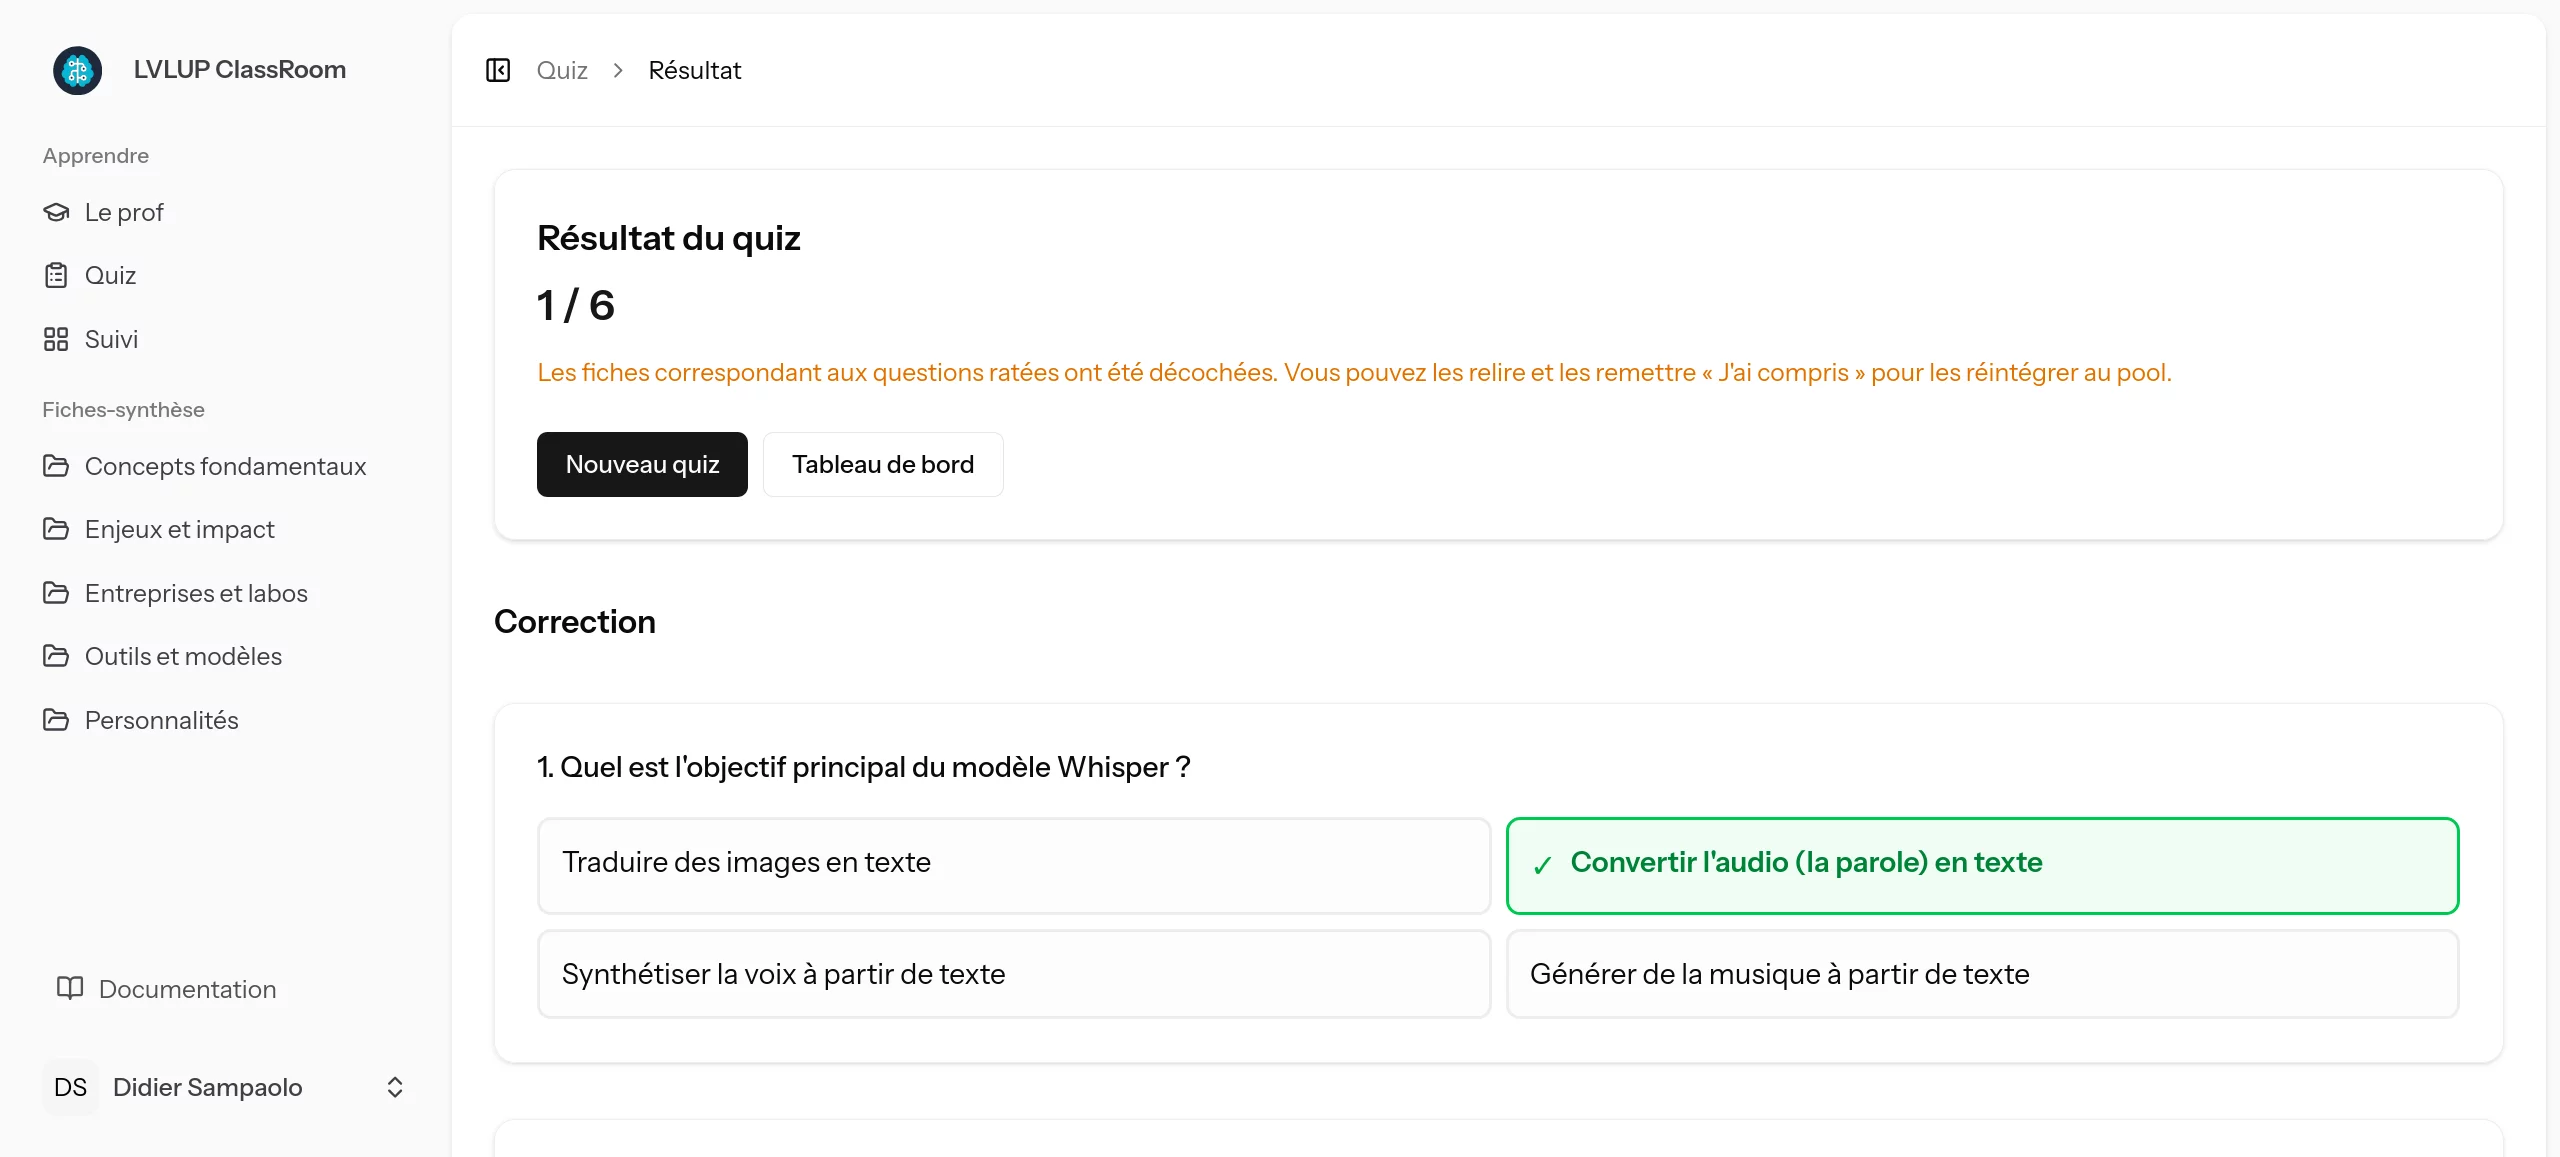Open the Quiz breadcrumb link
The width and height of the screenshot is (2560, 1157).
click(x=562, y=70)
